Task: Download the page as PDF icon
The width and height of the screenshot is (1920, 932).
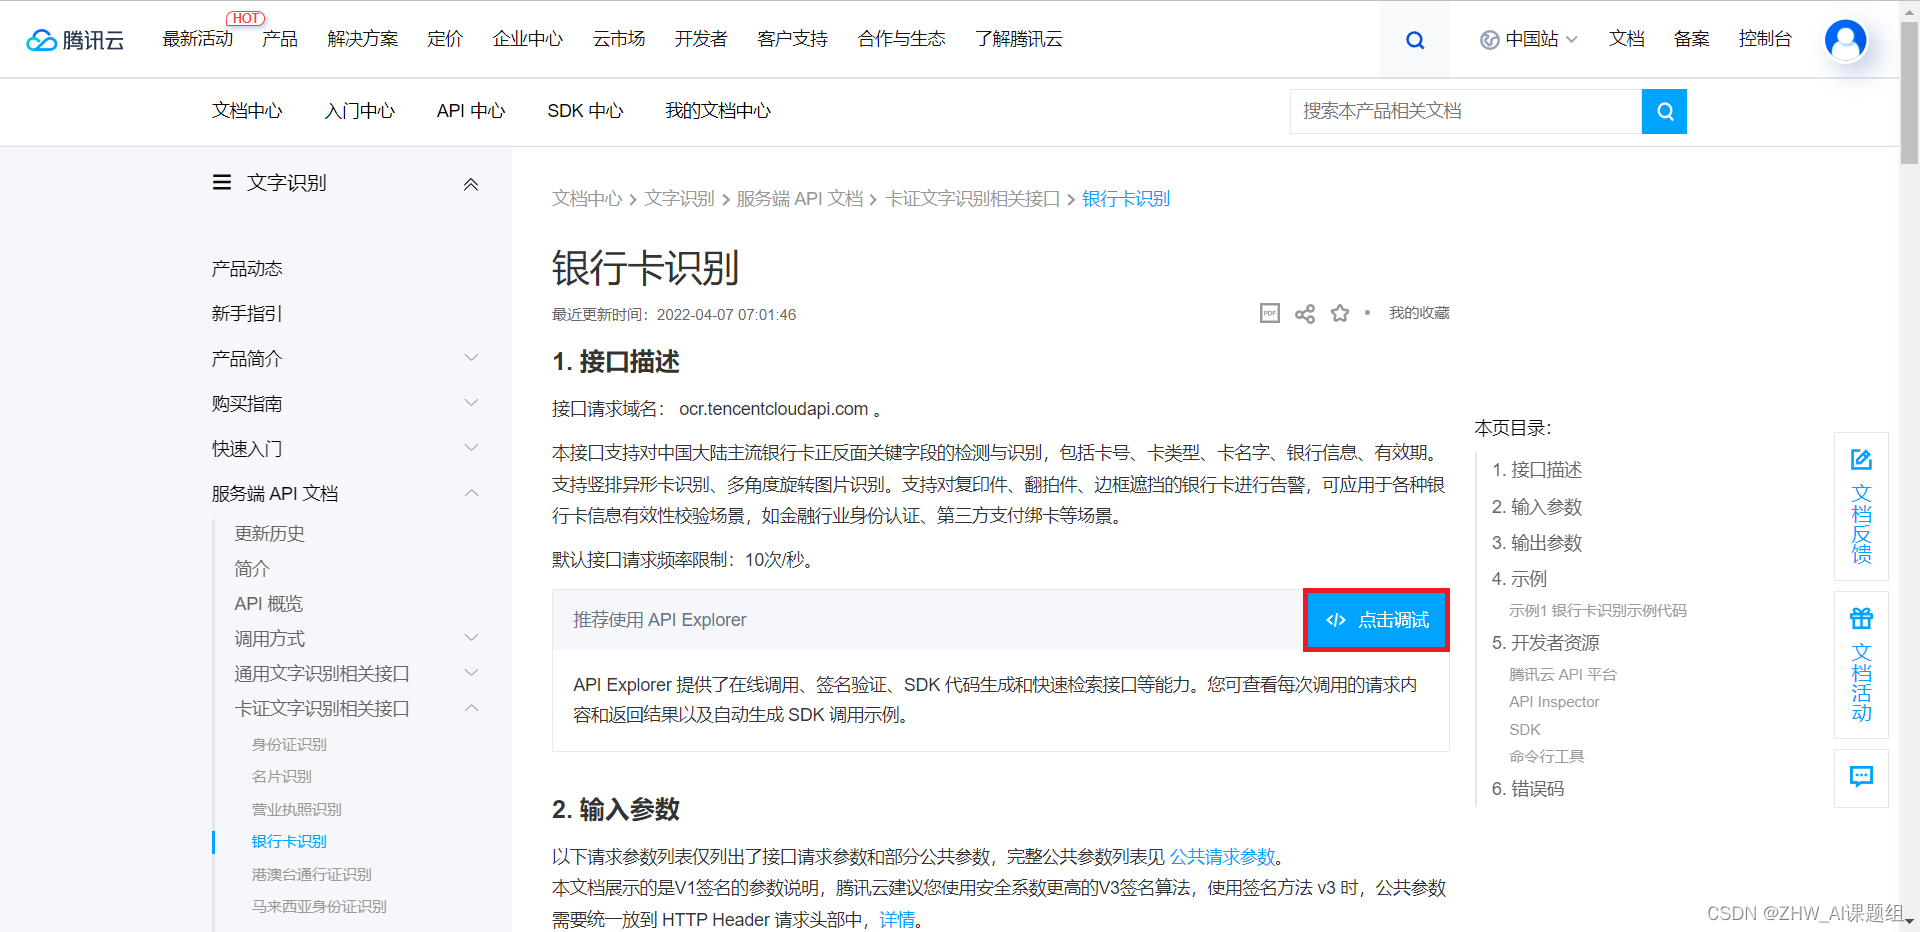Action: coord(1270,314)
